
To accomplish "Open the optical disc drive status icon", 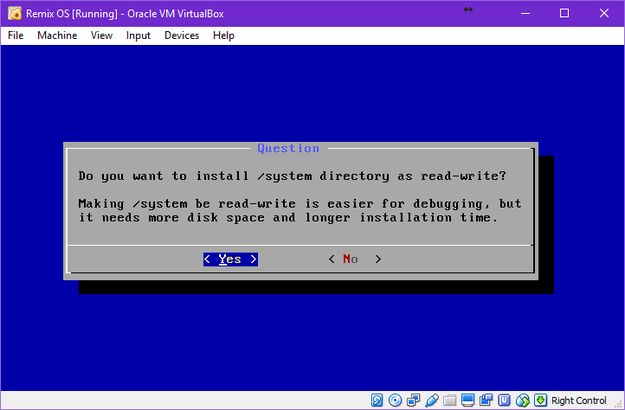I will [x=395, y=400].
